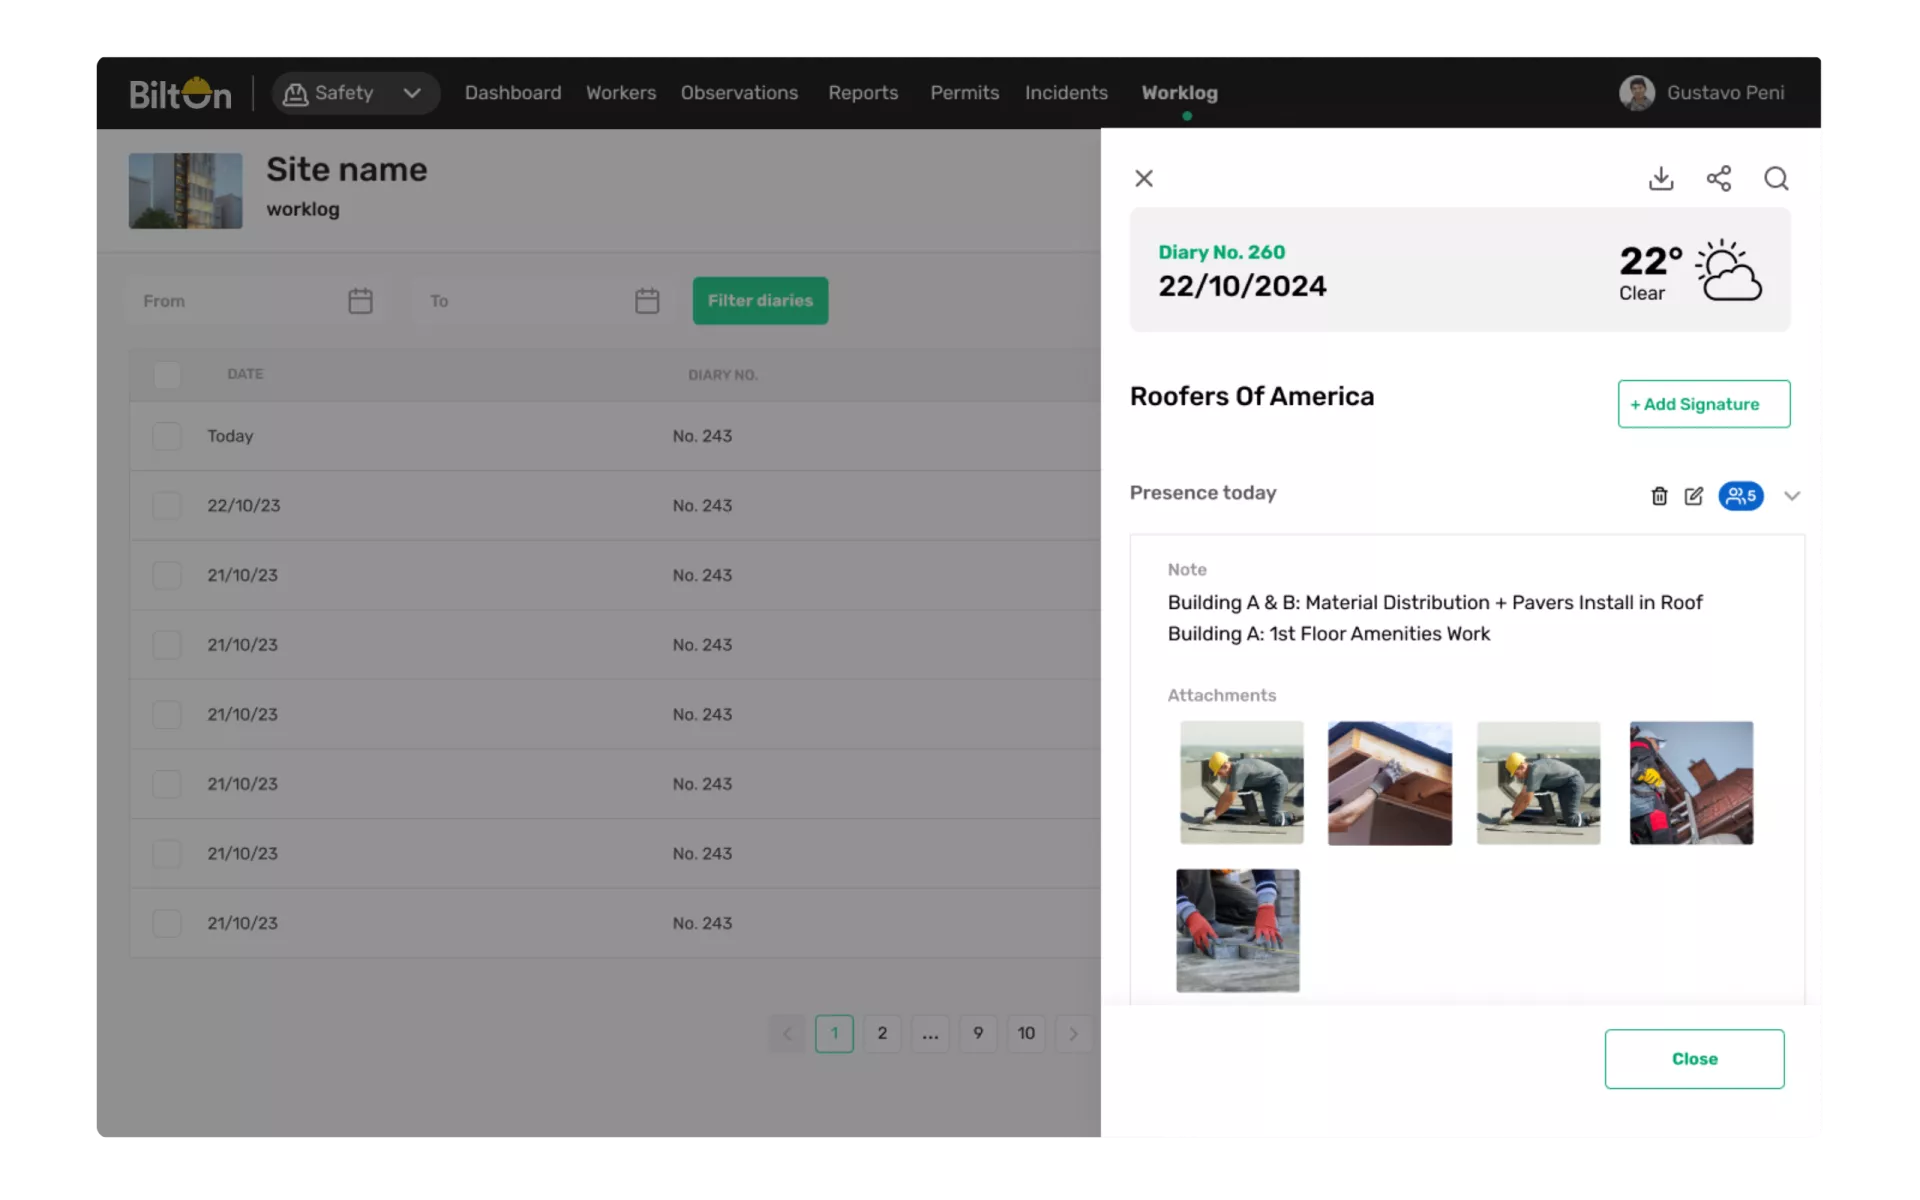This screenshot has width=1920, height=1200.
Task: Click the Filter diaries button
Action: [x=760, y=301]
